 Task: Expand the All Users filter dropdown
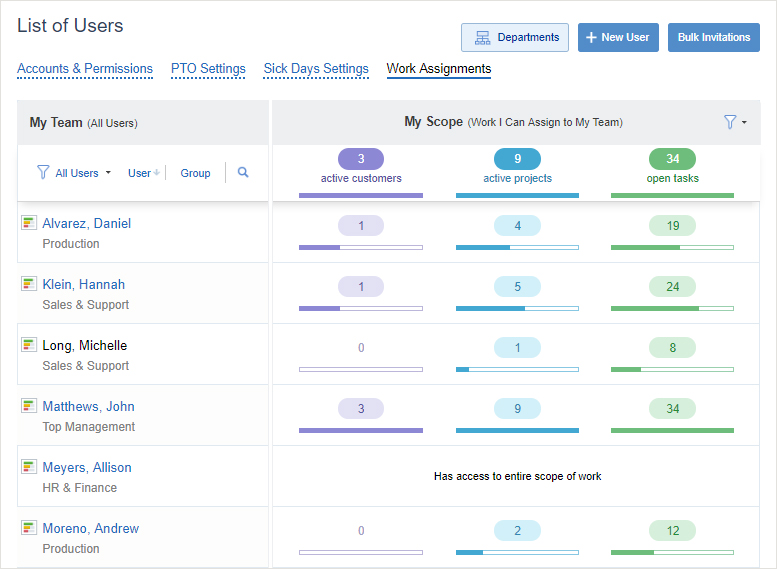(75, 173)
